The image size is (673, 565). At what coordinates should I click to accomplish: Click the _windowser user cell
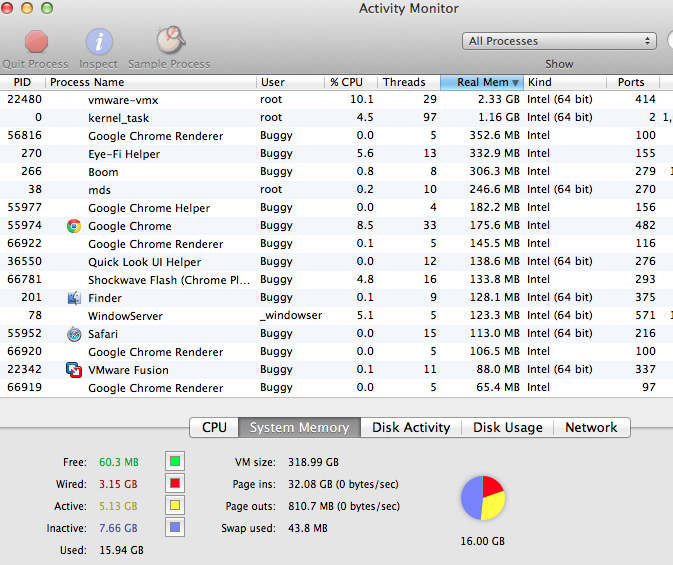click(x=291, y=316)
